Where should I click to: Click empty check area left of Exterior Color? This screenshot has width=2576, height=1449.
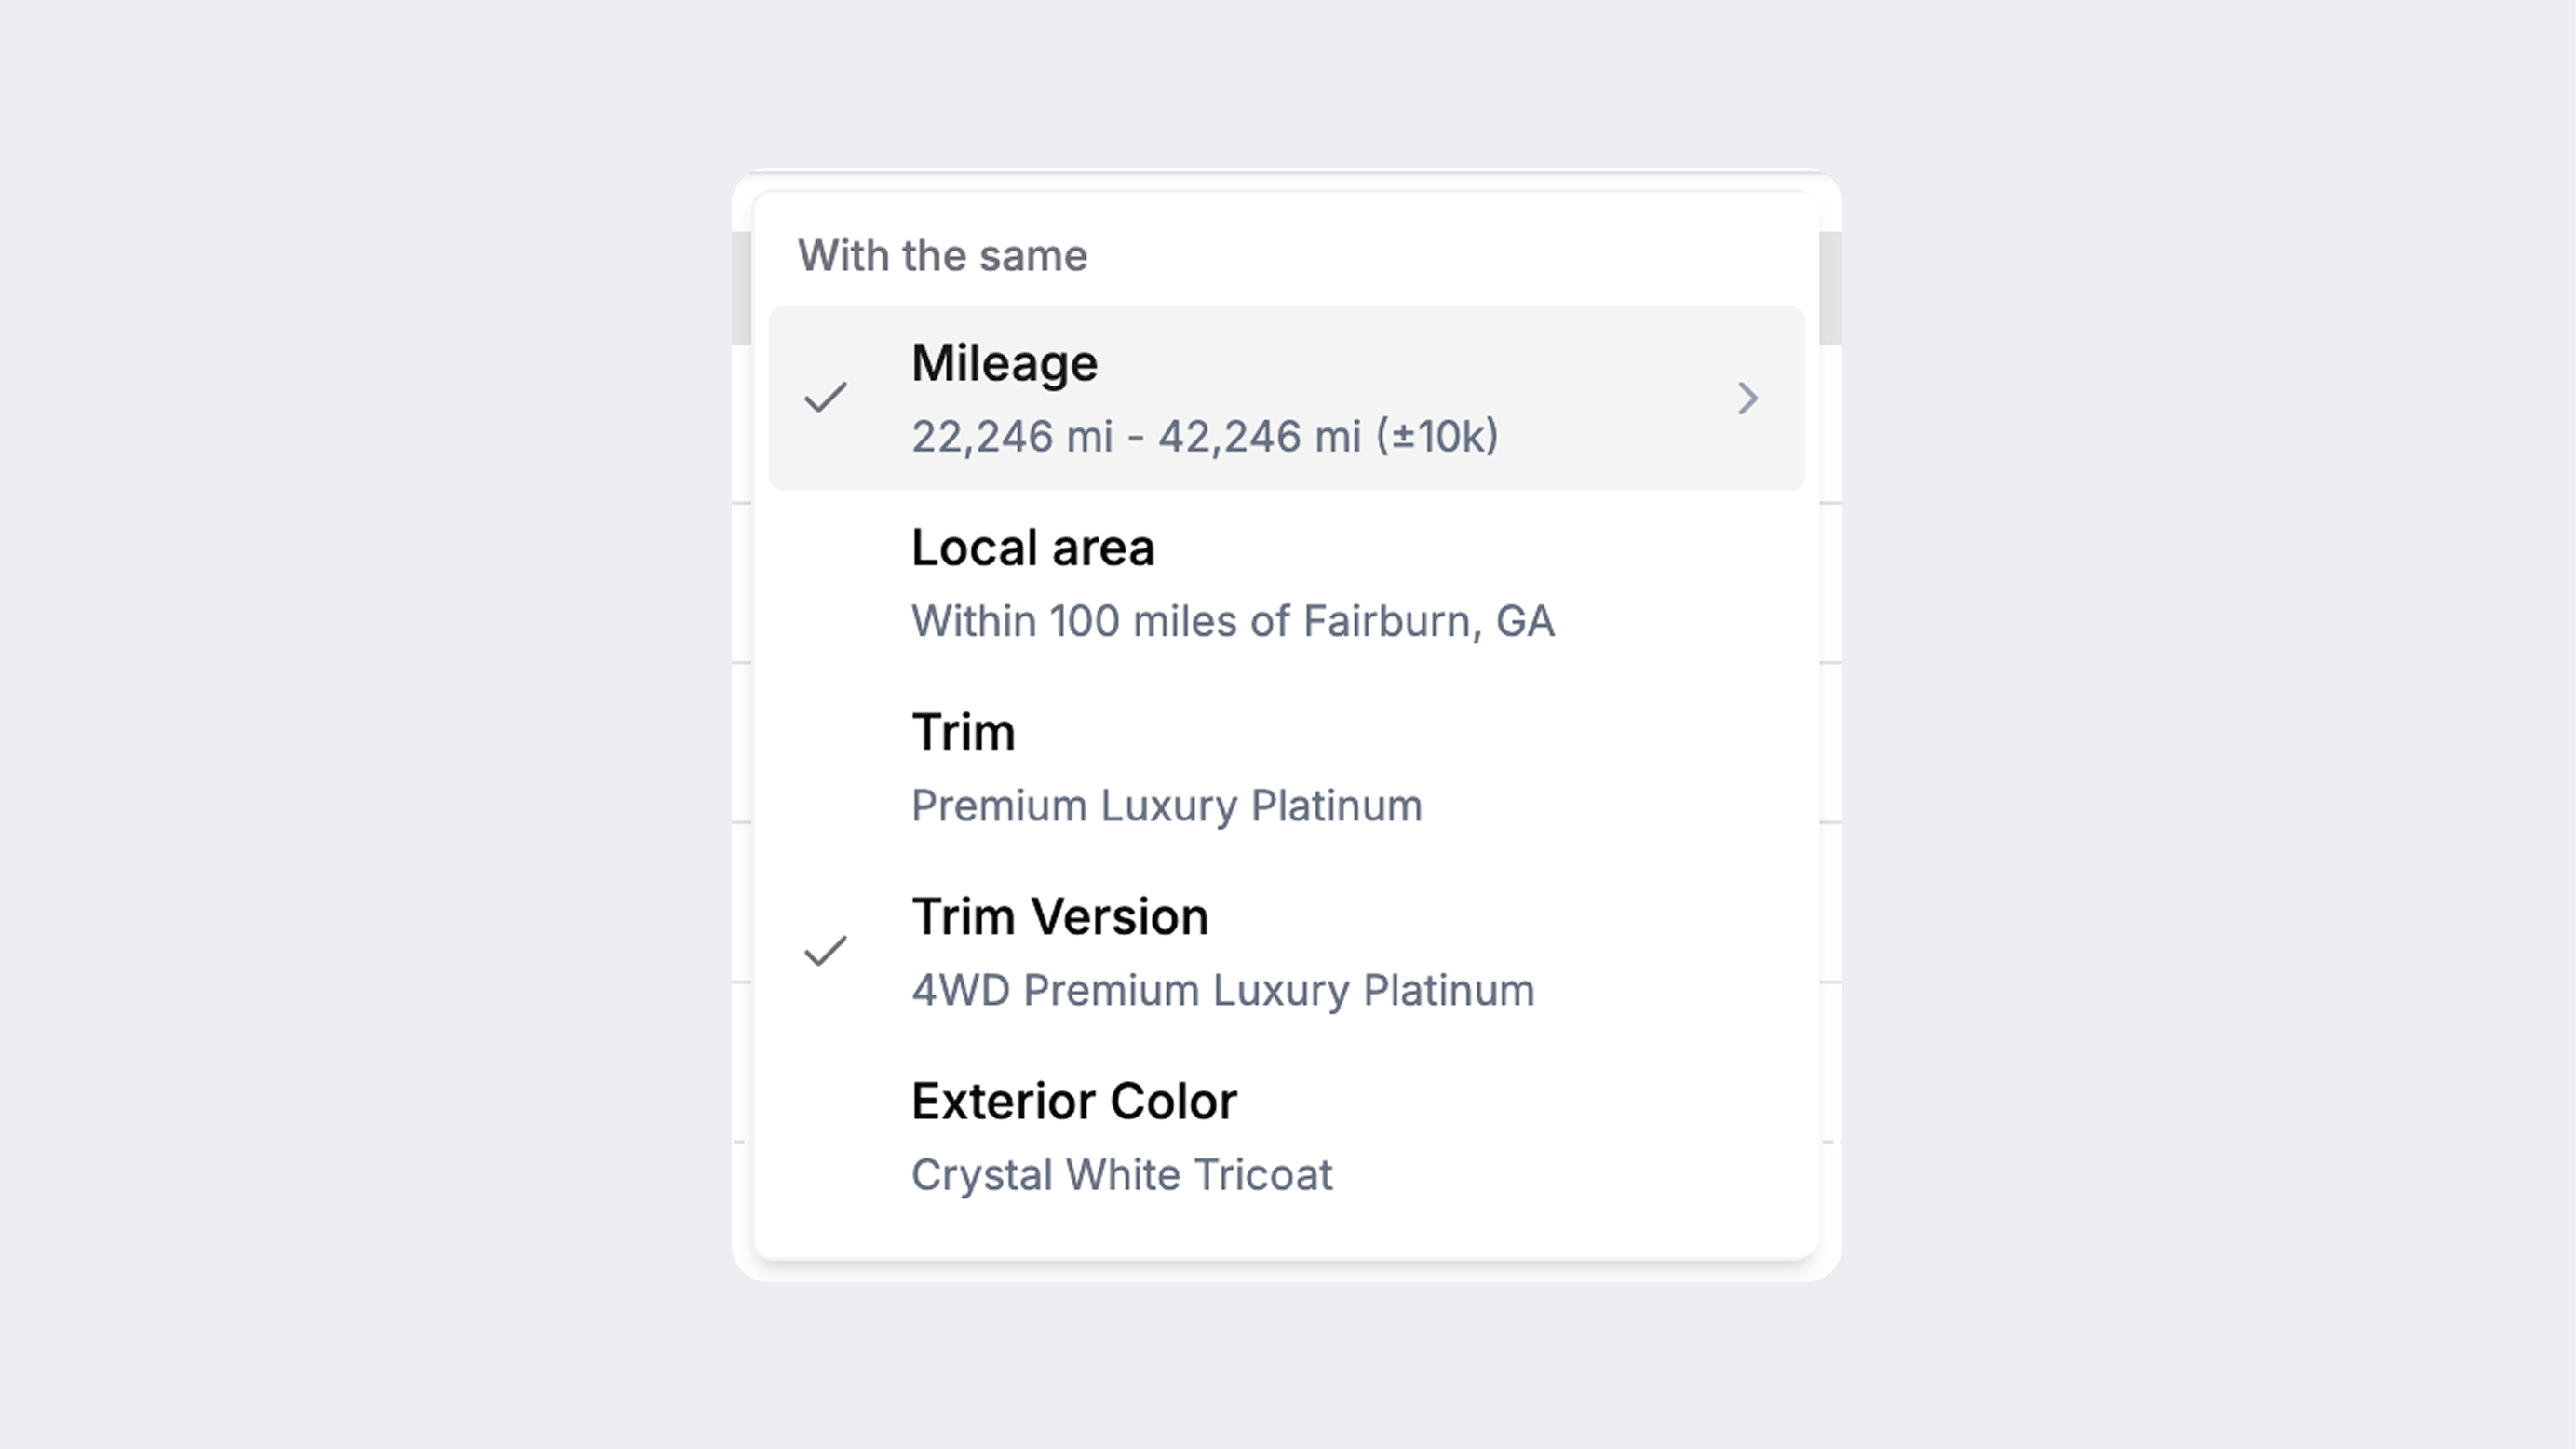click(x=826, y=1137)
